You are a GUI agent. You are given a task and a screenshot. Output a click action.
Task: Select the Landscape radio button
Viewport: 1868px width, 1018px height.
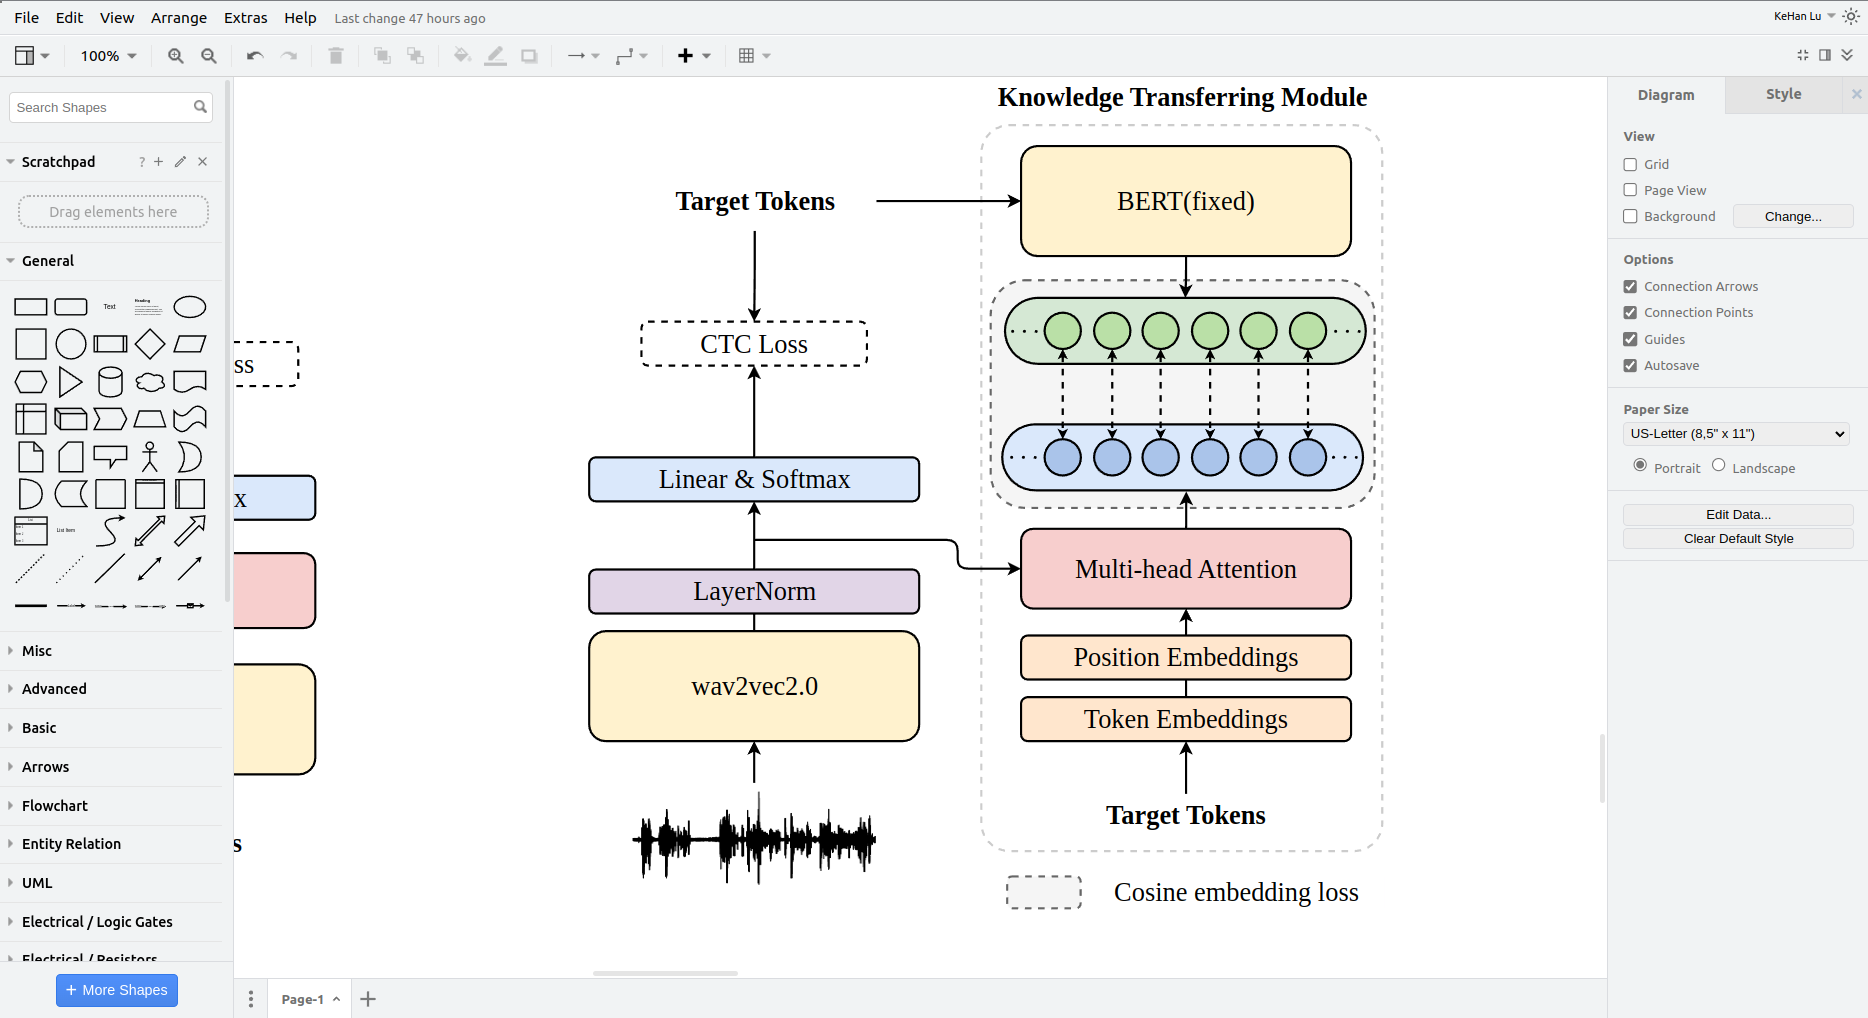[x=1718, y=465]
